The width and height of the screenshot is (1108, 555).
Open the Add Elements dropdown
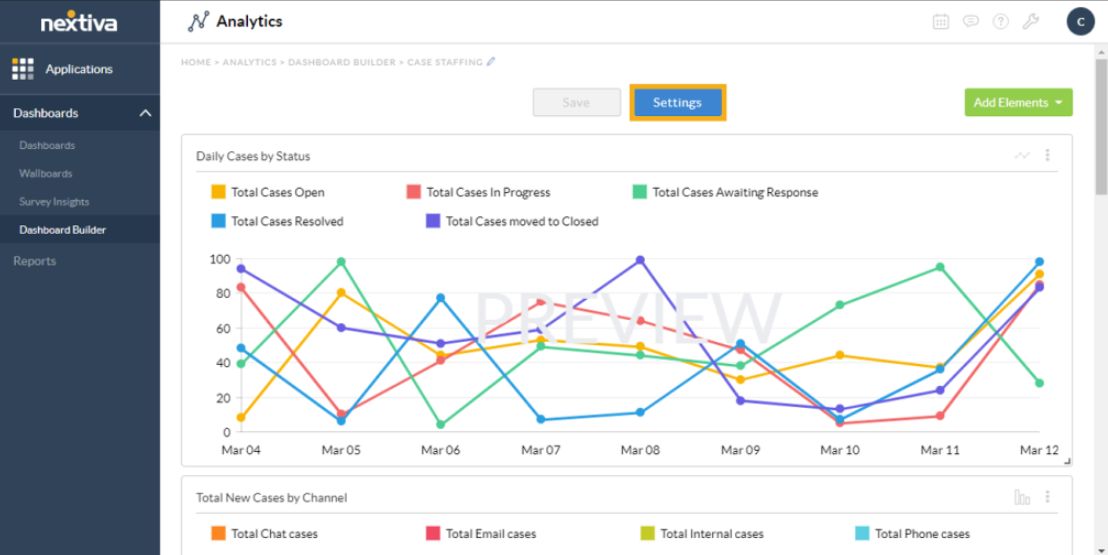1018,102
